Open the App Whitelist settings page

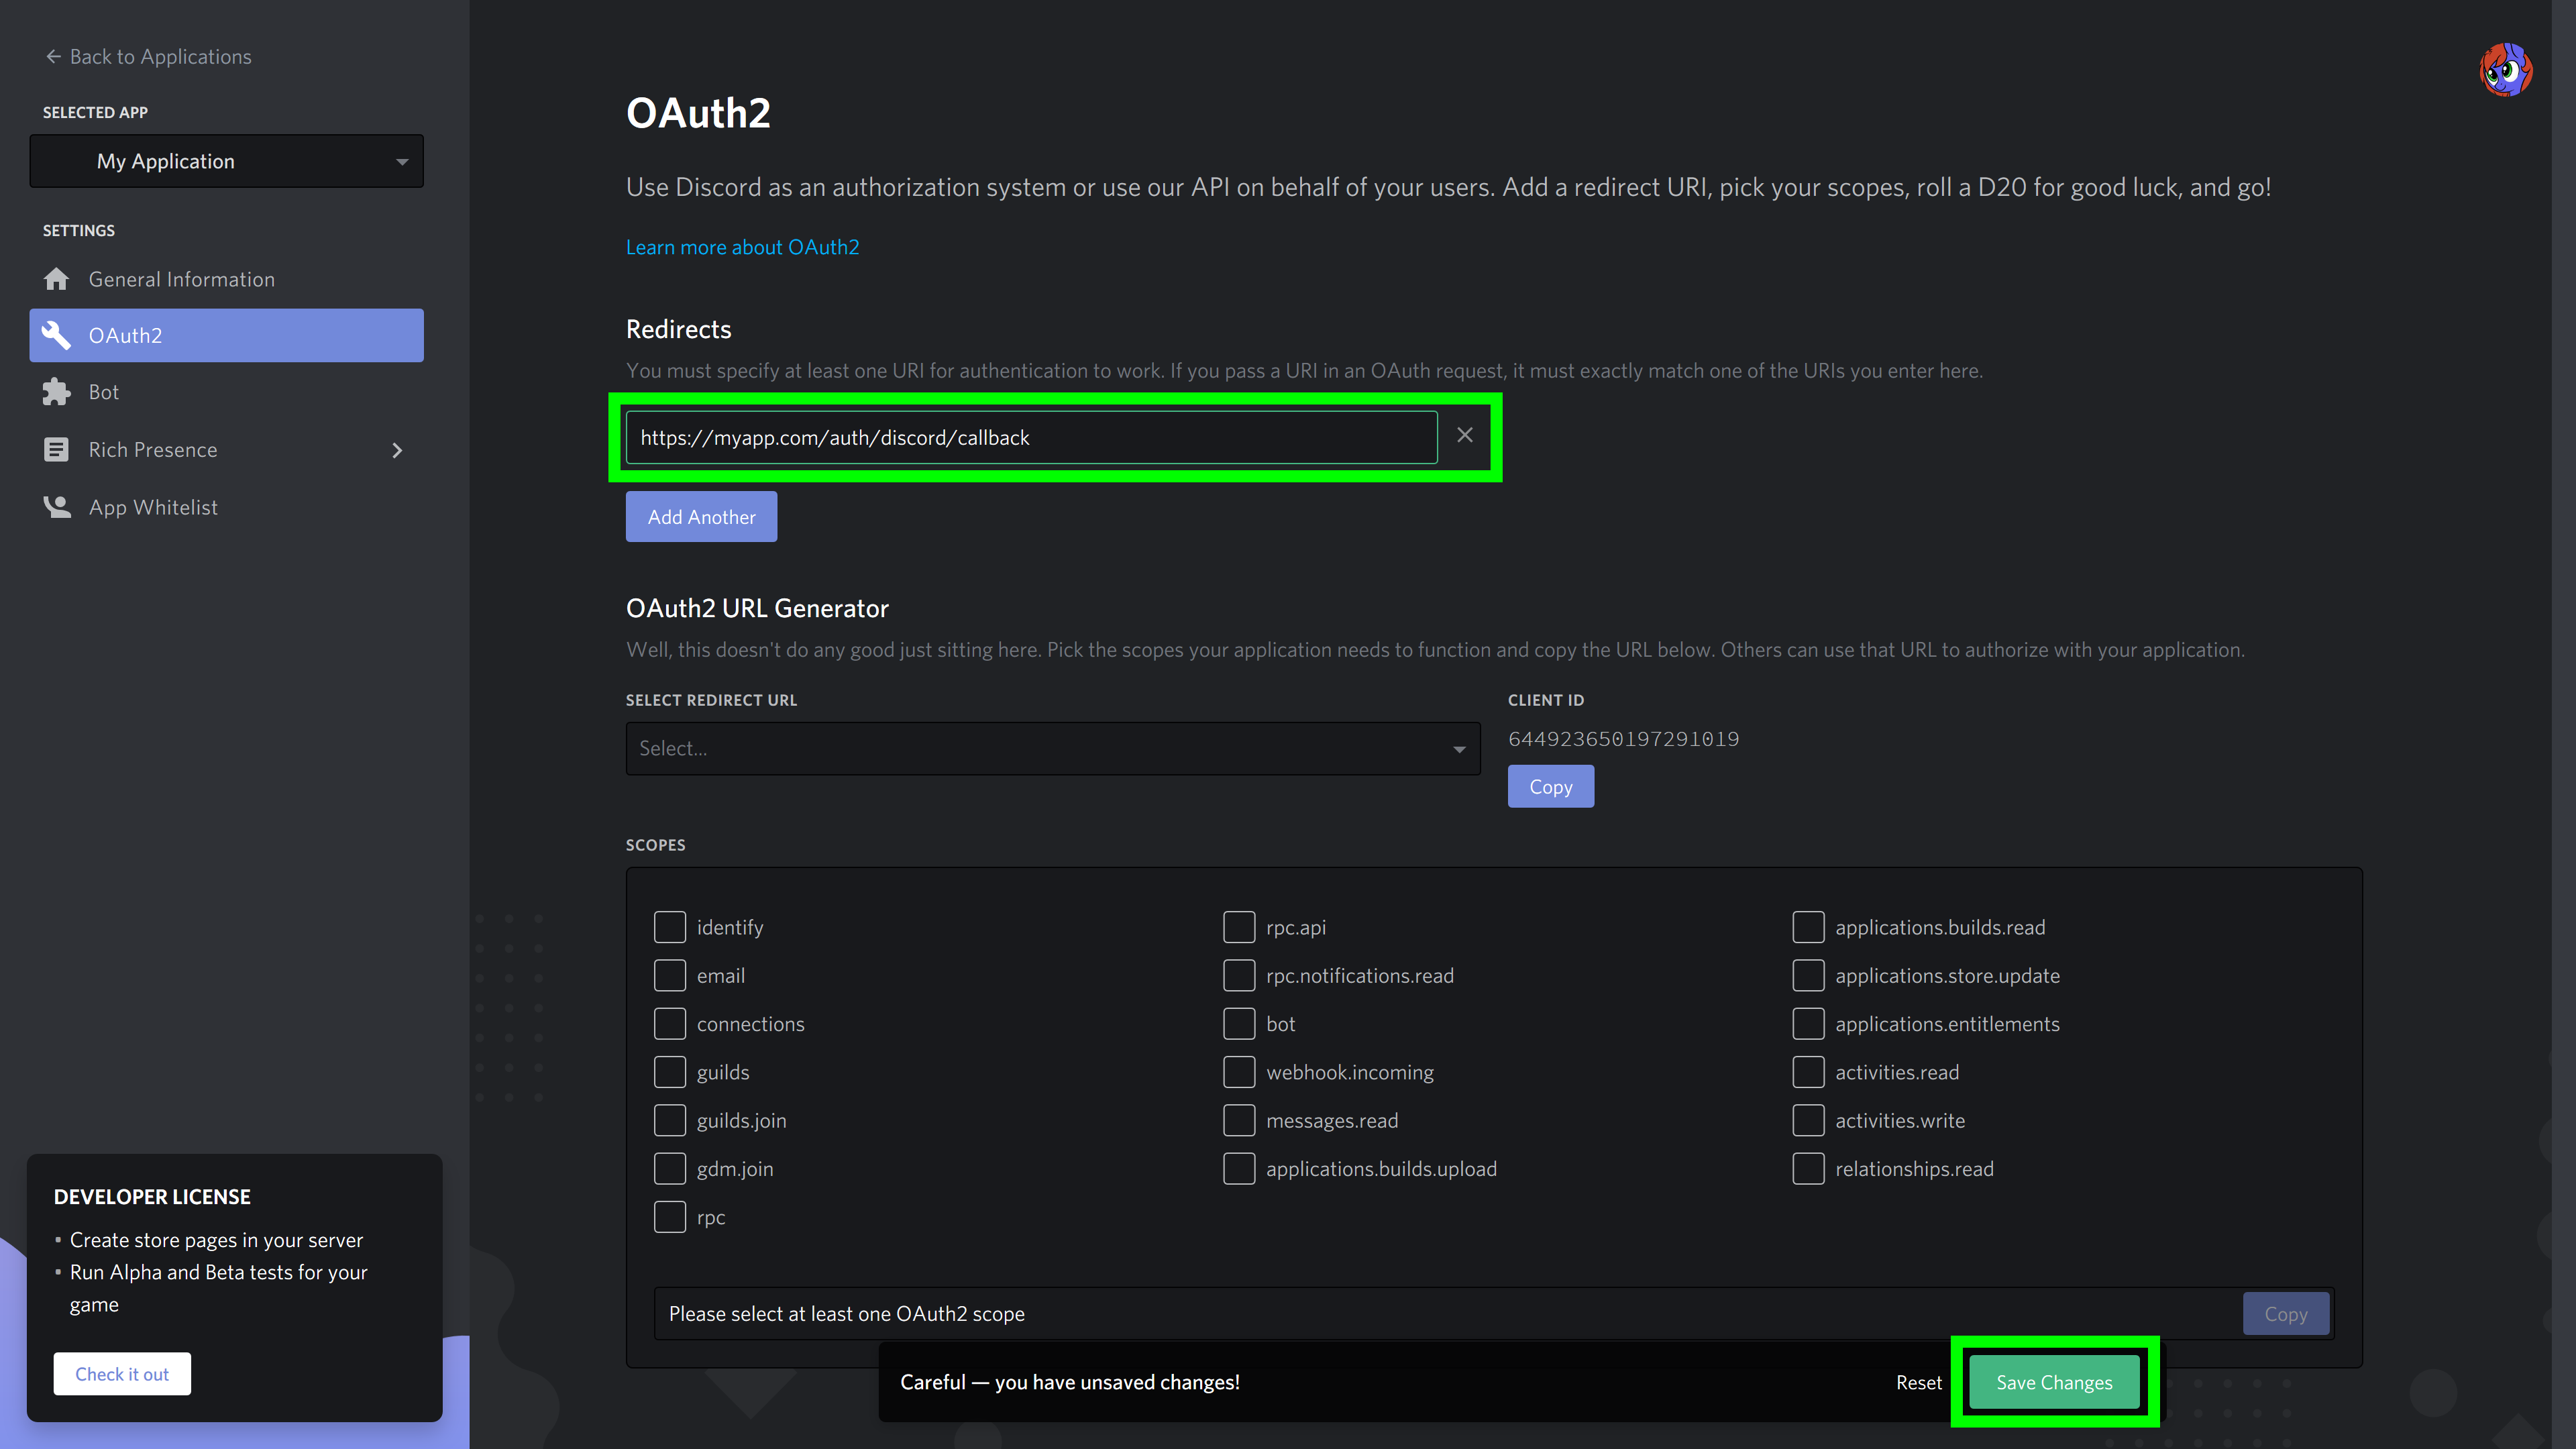[153, 507]
